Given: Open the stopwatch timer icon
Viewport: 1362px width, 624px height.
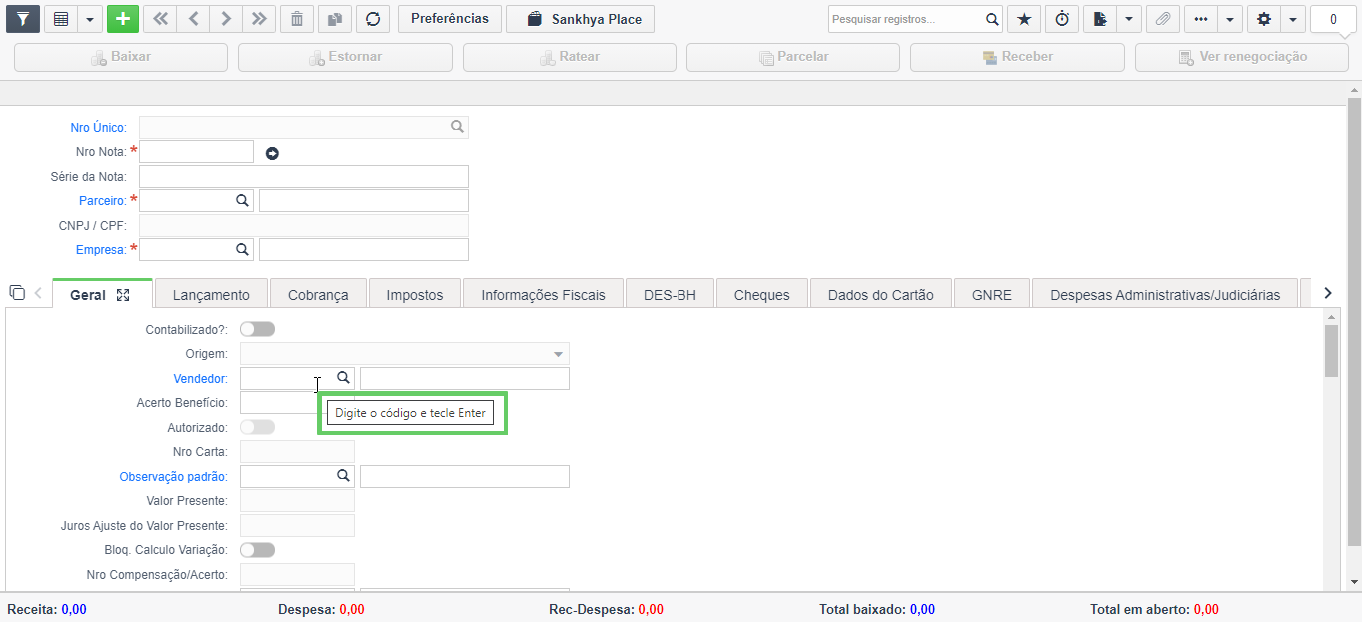Looking at the screenshot, I should (x=1062, y=19).
